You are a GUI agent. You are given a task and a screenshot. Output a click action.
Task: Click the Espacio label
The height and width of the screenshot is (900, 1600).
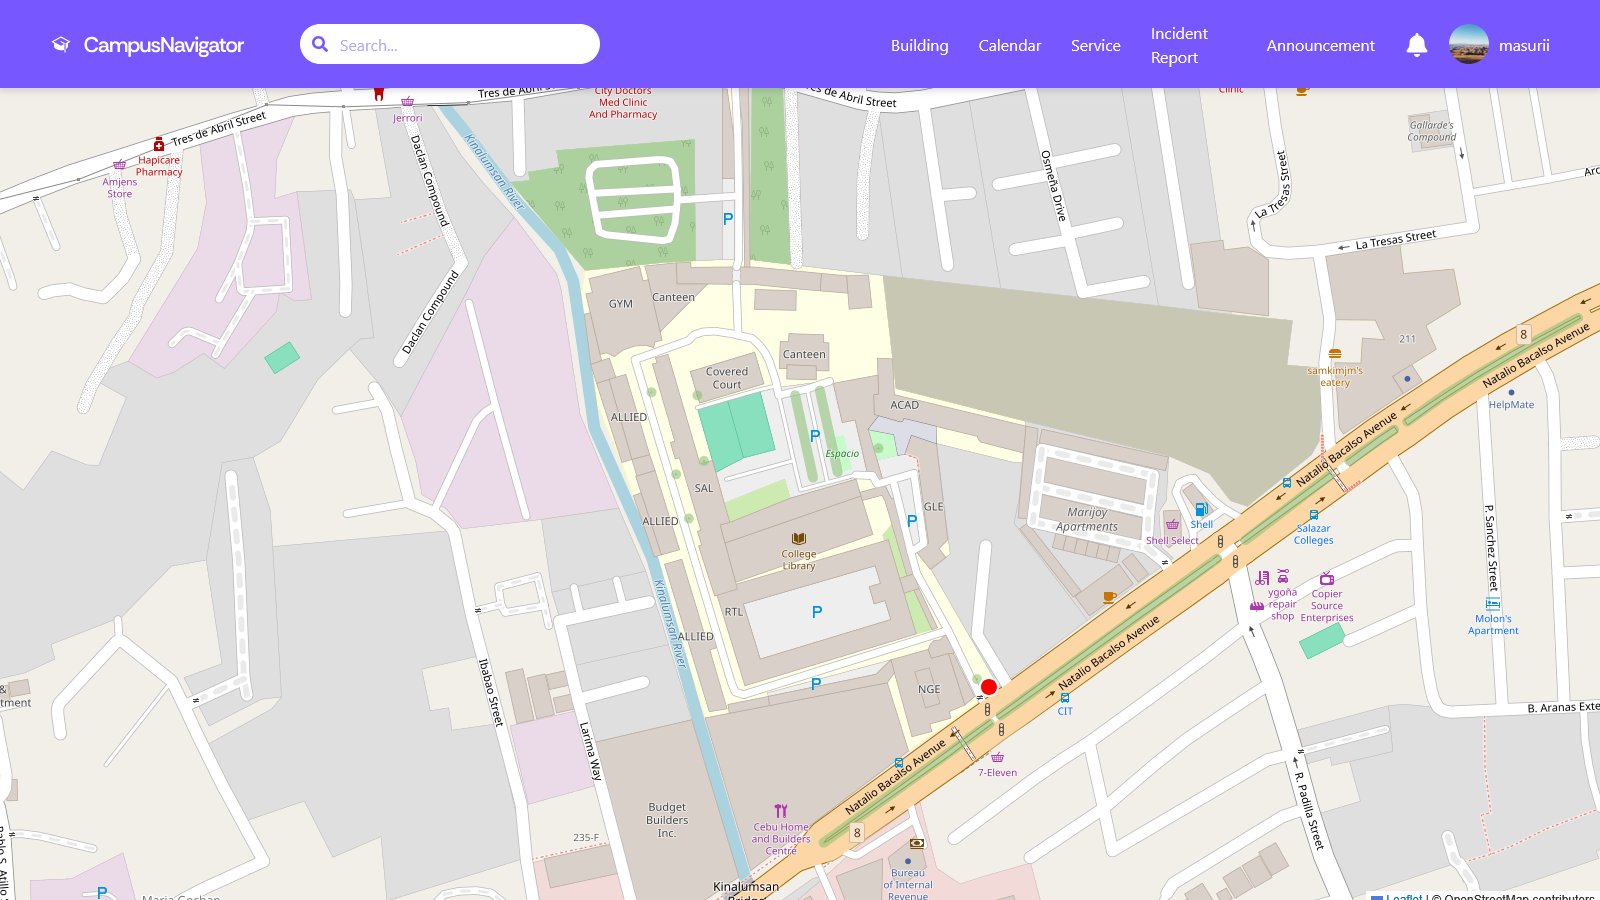pyautogui.click(x=842, y=454)
